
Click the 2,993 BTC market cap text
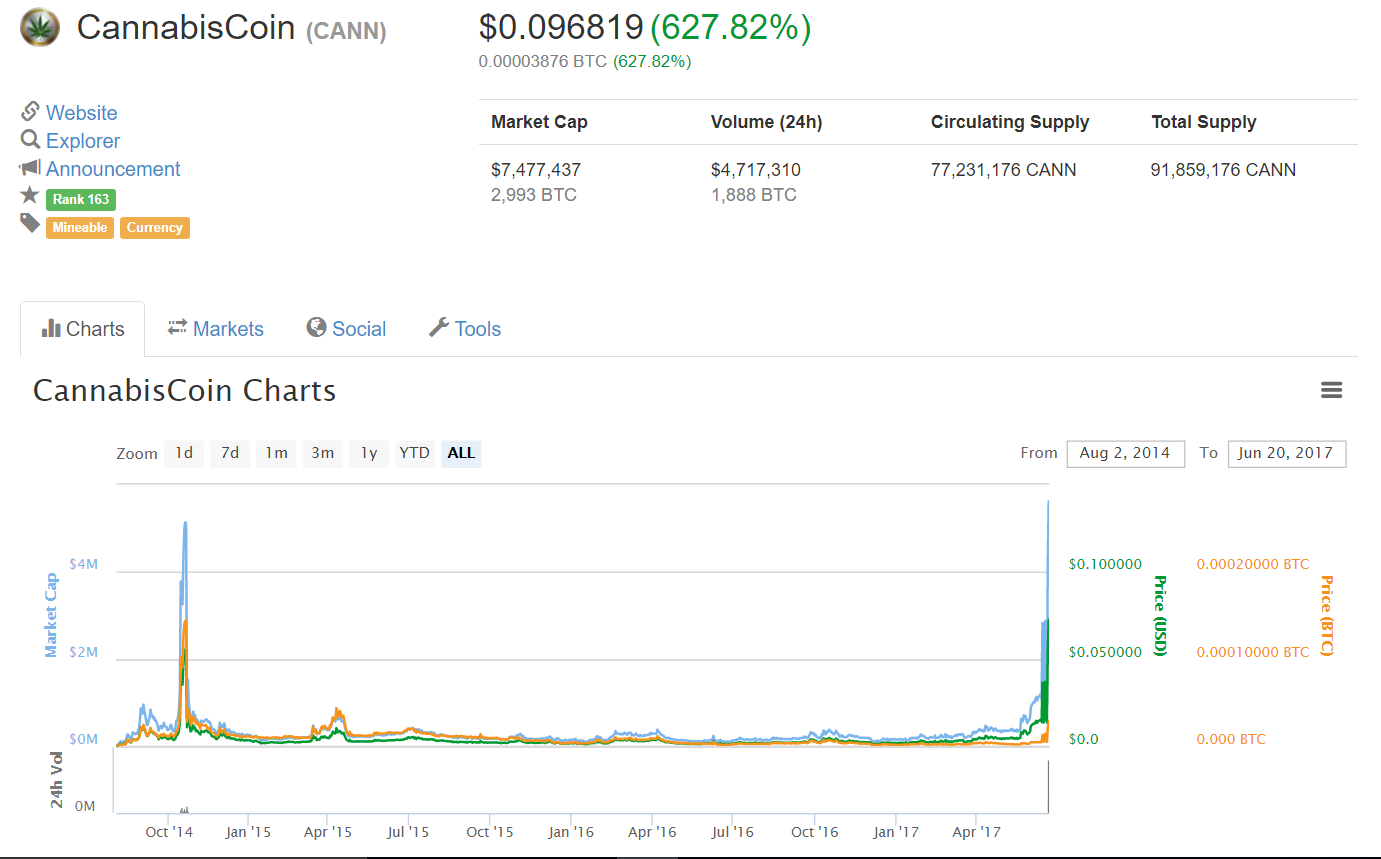coord(534,195)
